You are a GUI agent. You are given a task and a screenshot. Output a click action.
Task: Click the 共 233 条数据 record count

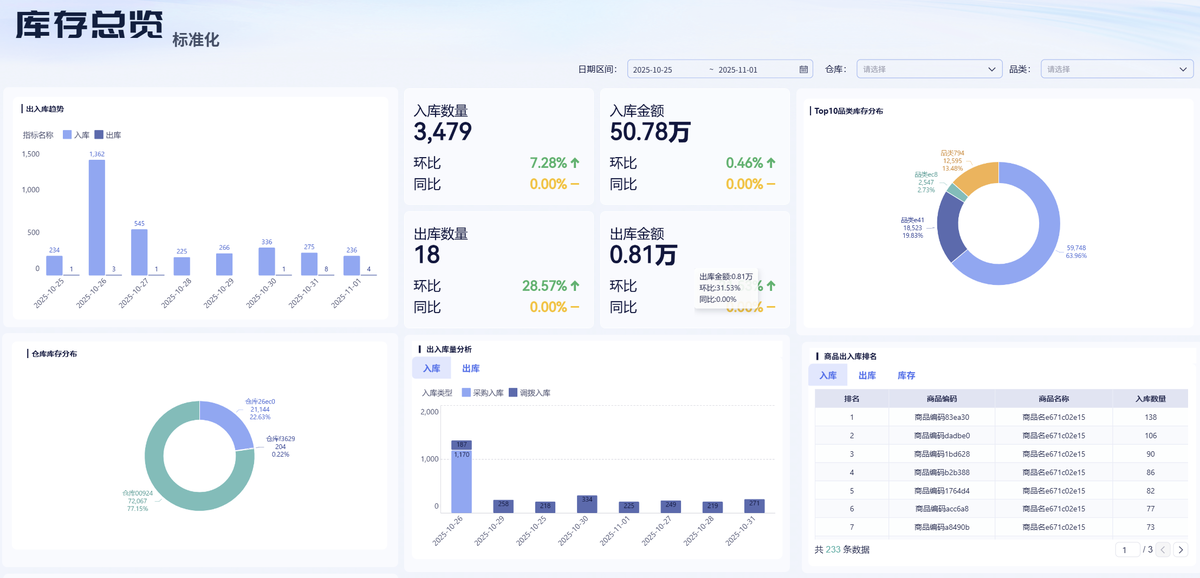tap(842, 549)
